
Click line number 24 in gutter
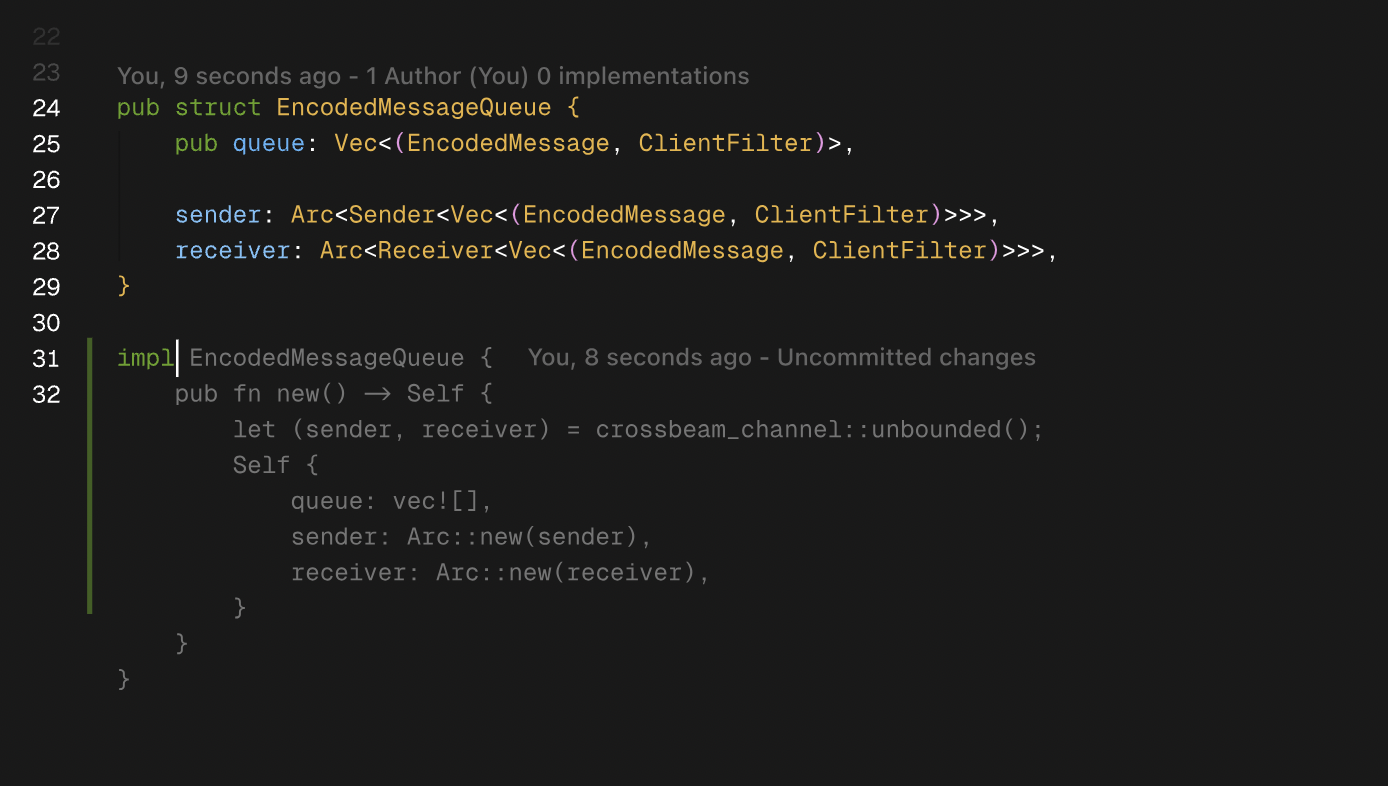(46, 108)
